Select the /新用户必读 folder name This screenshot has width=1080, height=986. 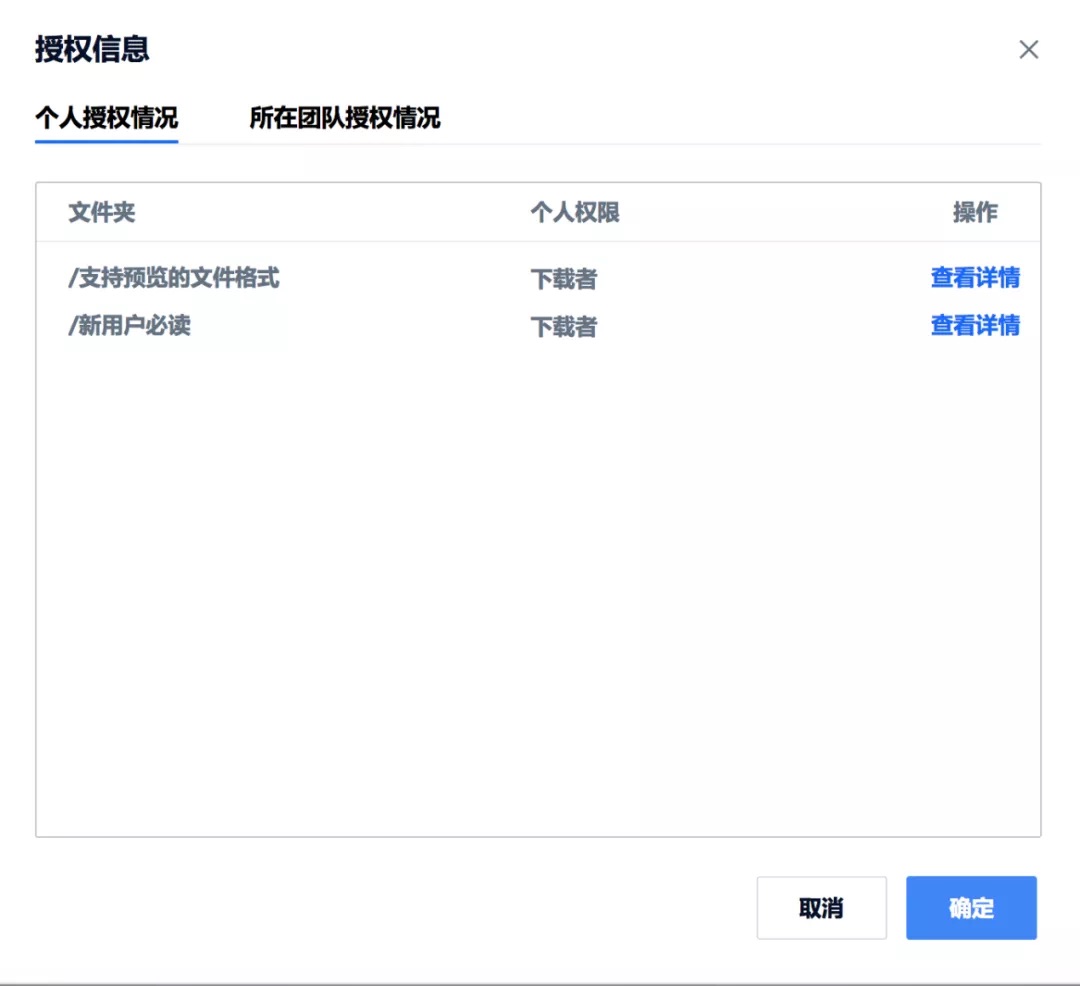[129, 325]
